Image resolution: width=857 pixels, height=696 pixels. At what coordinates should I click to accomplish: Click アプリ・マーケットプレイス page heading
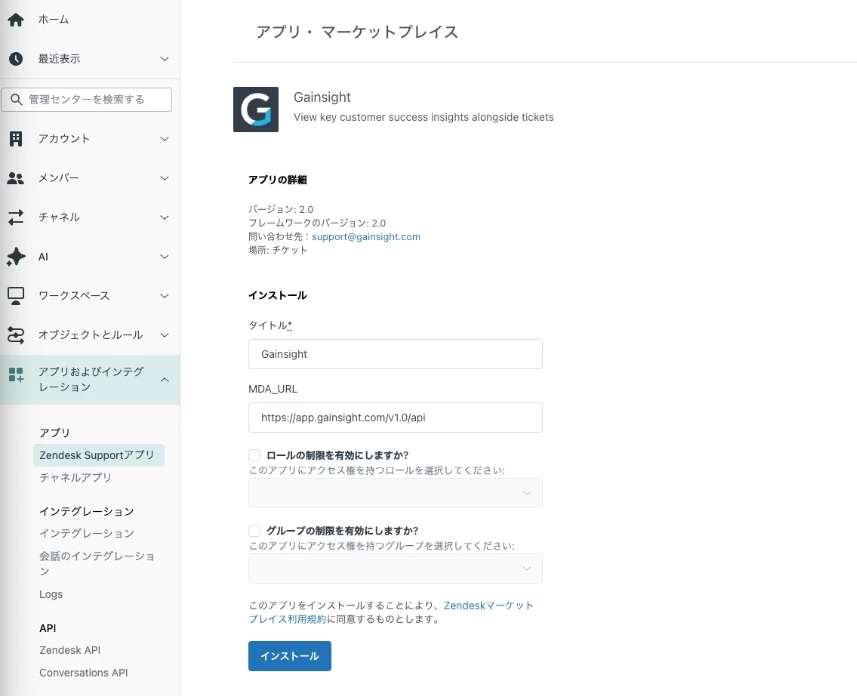pos(357,32)
